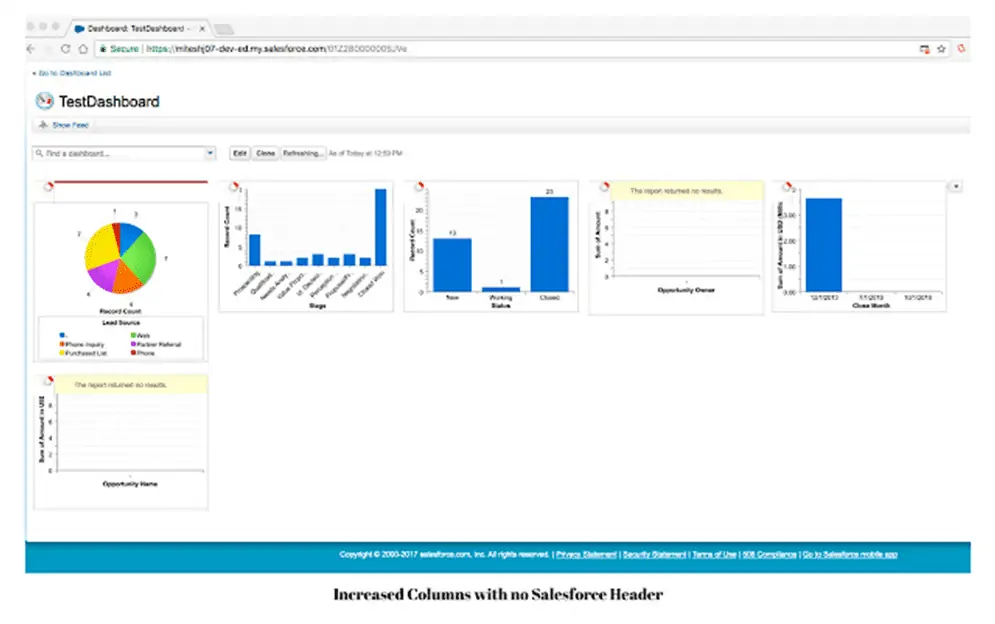The height and width of the screenshot is (624, 995).
Task: Go to browser home page icon
Action: click(83, 49)
